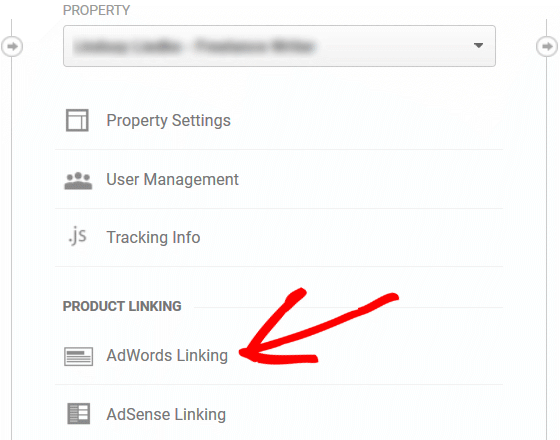Image resolution: width=560 pixels, height=440 pixels.
Task: Click the PRODUCT LINKING section heading
Action: 122,306
